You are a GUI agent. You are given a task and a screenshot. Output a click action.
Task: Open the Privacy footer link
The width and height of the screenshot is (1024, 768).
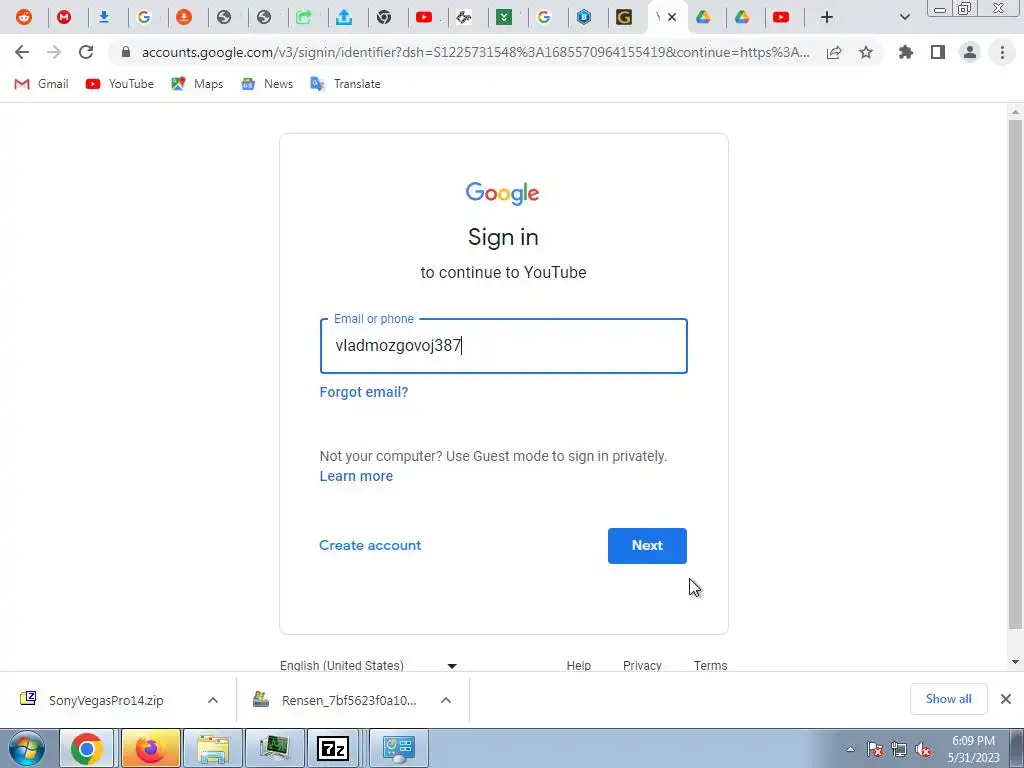click(x=642, y=665)
